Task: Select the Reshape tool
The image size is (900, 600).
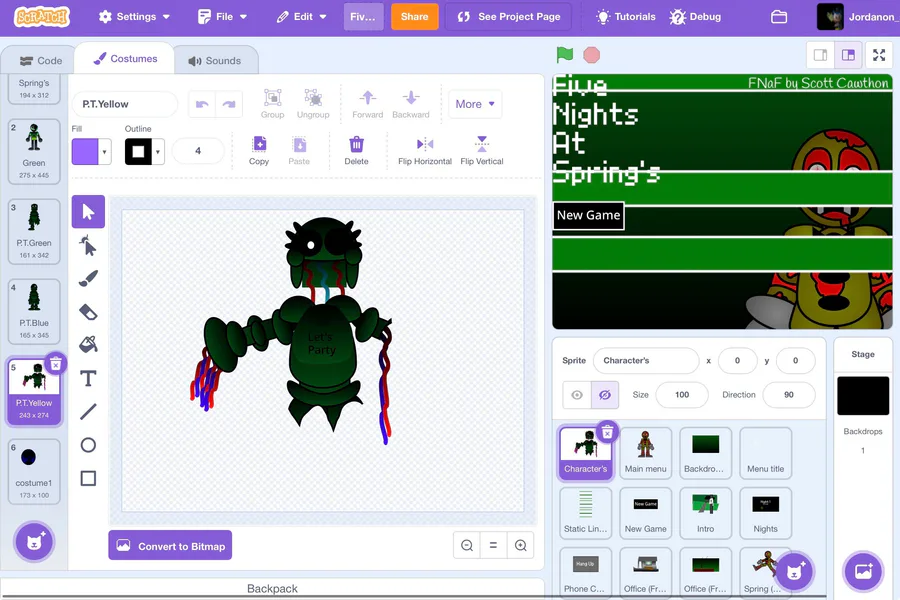Action: click(88, 246)
